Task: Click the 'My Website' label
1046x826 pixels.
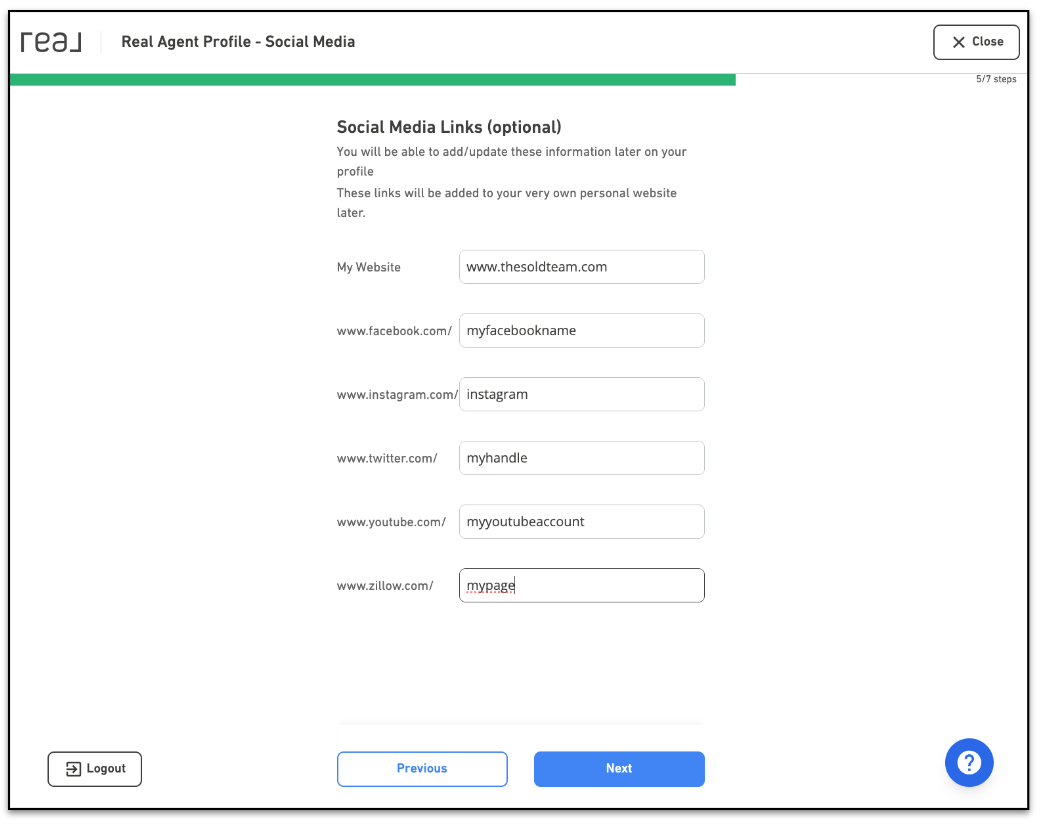Action: pyautogui.click(x=369, y=268)
